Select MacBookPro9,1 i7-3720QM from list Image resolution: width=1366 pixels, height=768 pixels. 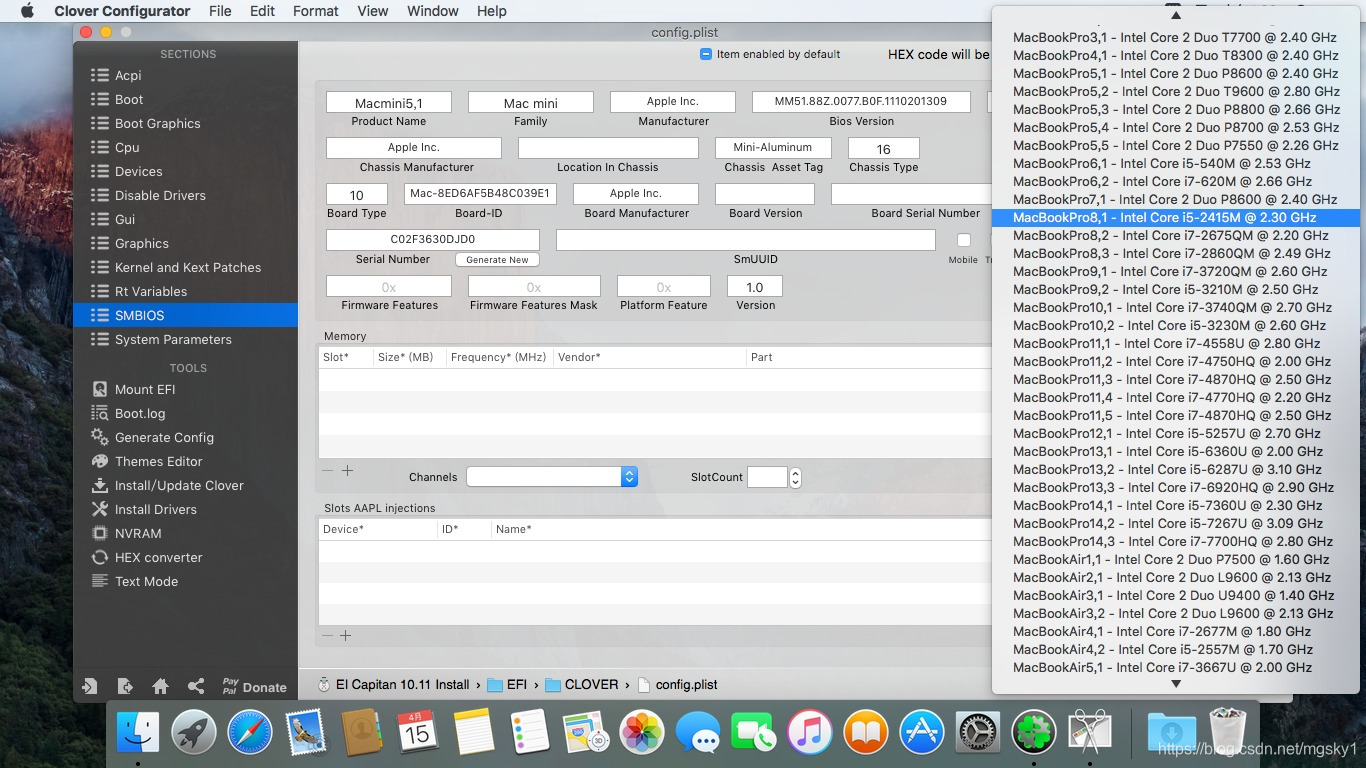pyautogui.click(x=1176, y=271)
